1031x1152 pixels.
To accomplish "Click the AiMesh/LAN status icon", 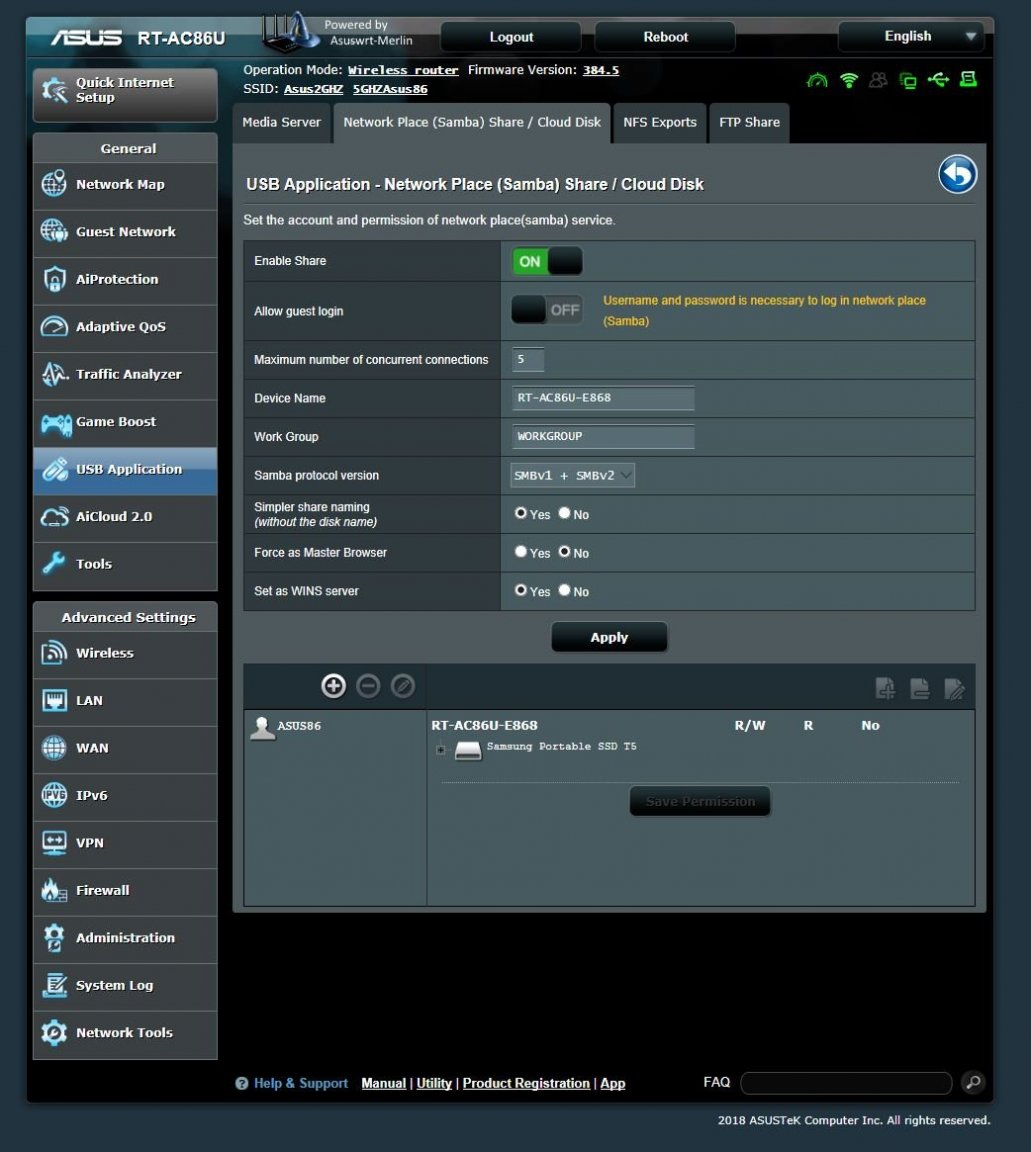I will 908,80.
